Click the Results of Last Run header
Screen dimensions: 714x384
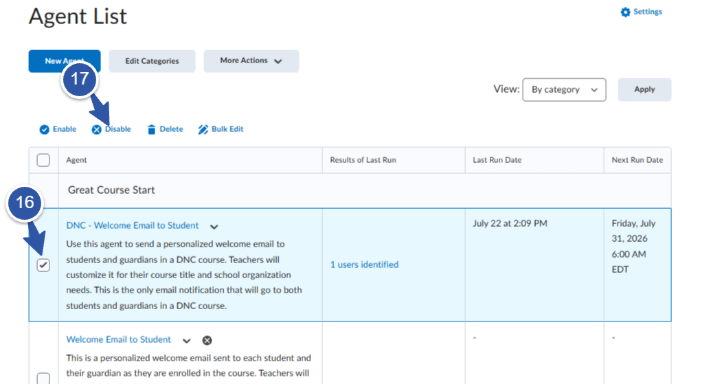363,160
